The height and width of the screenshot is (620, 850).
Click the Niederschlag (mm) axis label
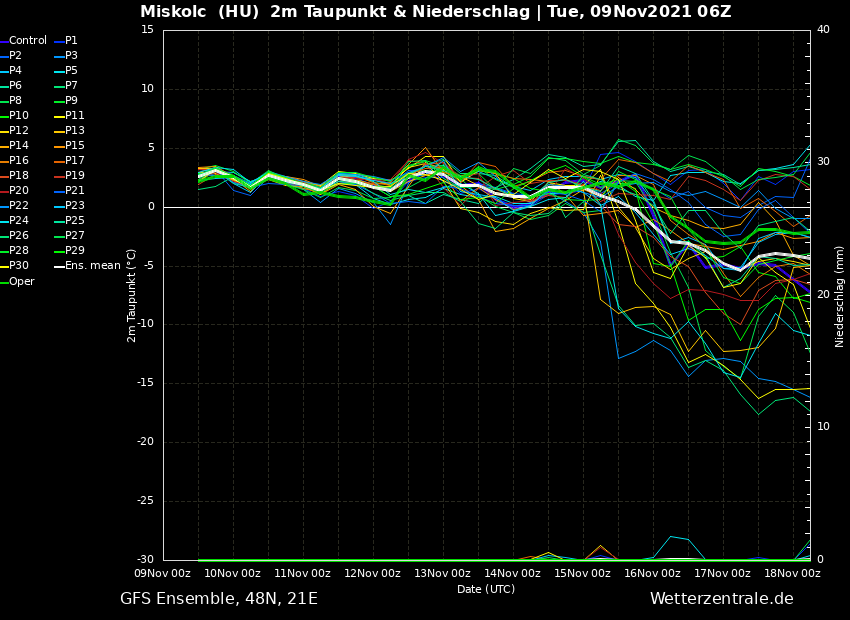click(840, 296)
